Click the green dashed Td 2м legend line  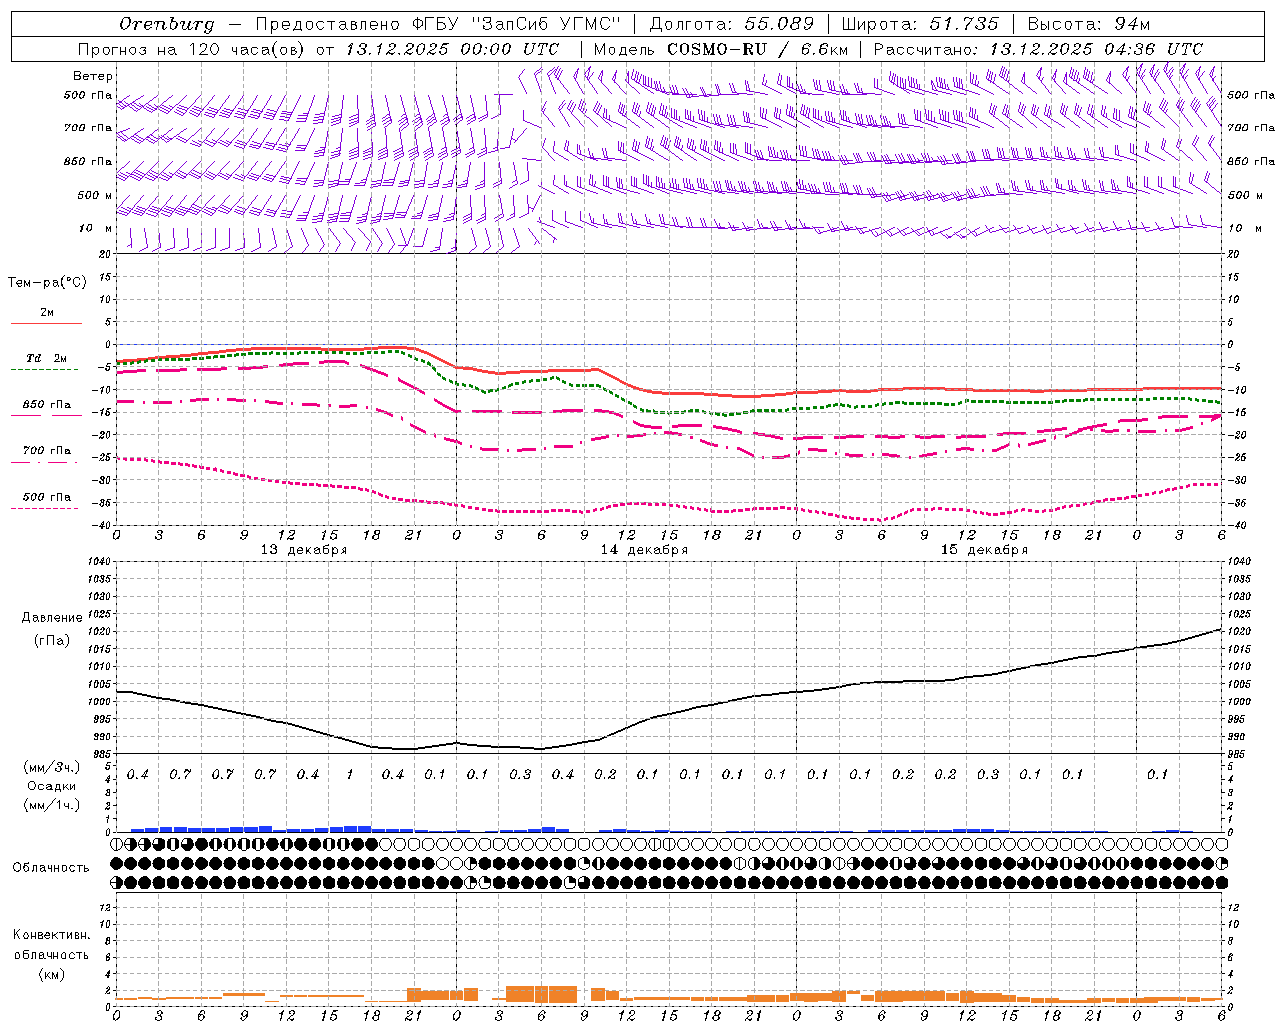pyautogui.click(x=46, y=369)
